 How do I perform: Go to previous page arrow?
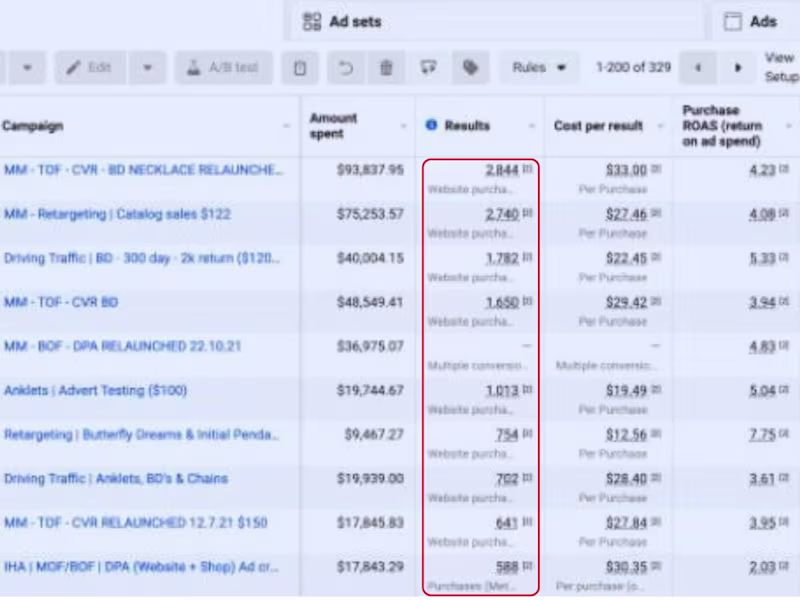(697, 67)
